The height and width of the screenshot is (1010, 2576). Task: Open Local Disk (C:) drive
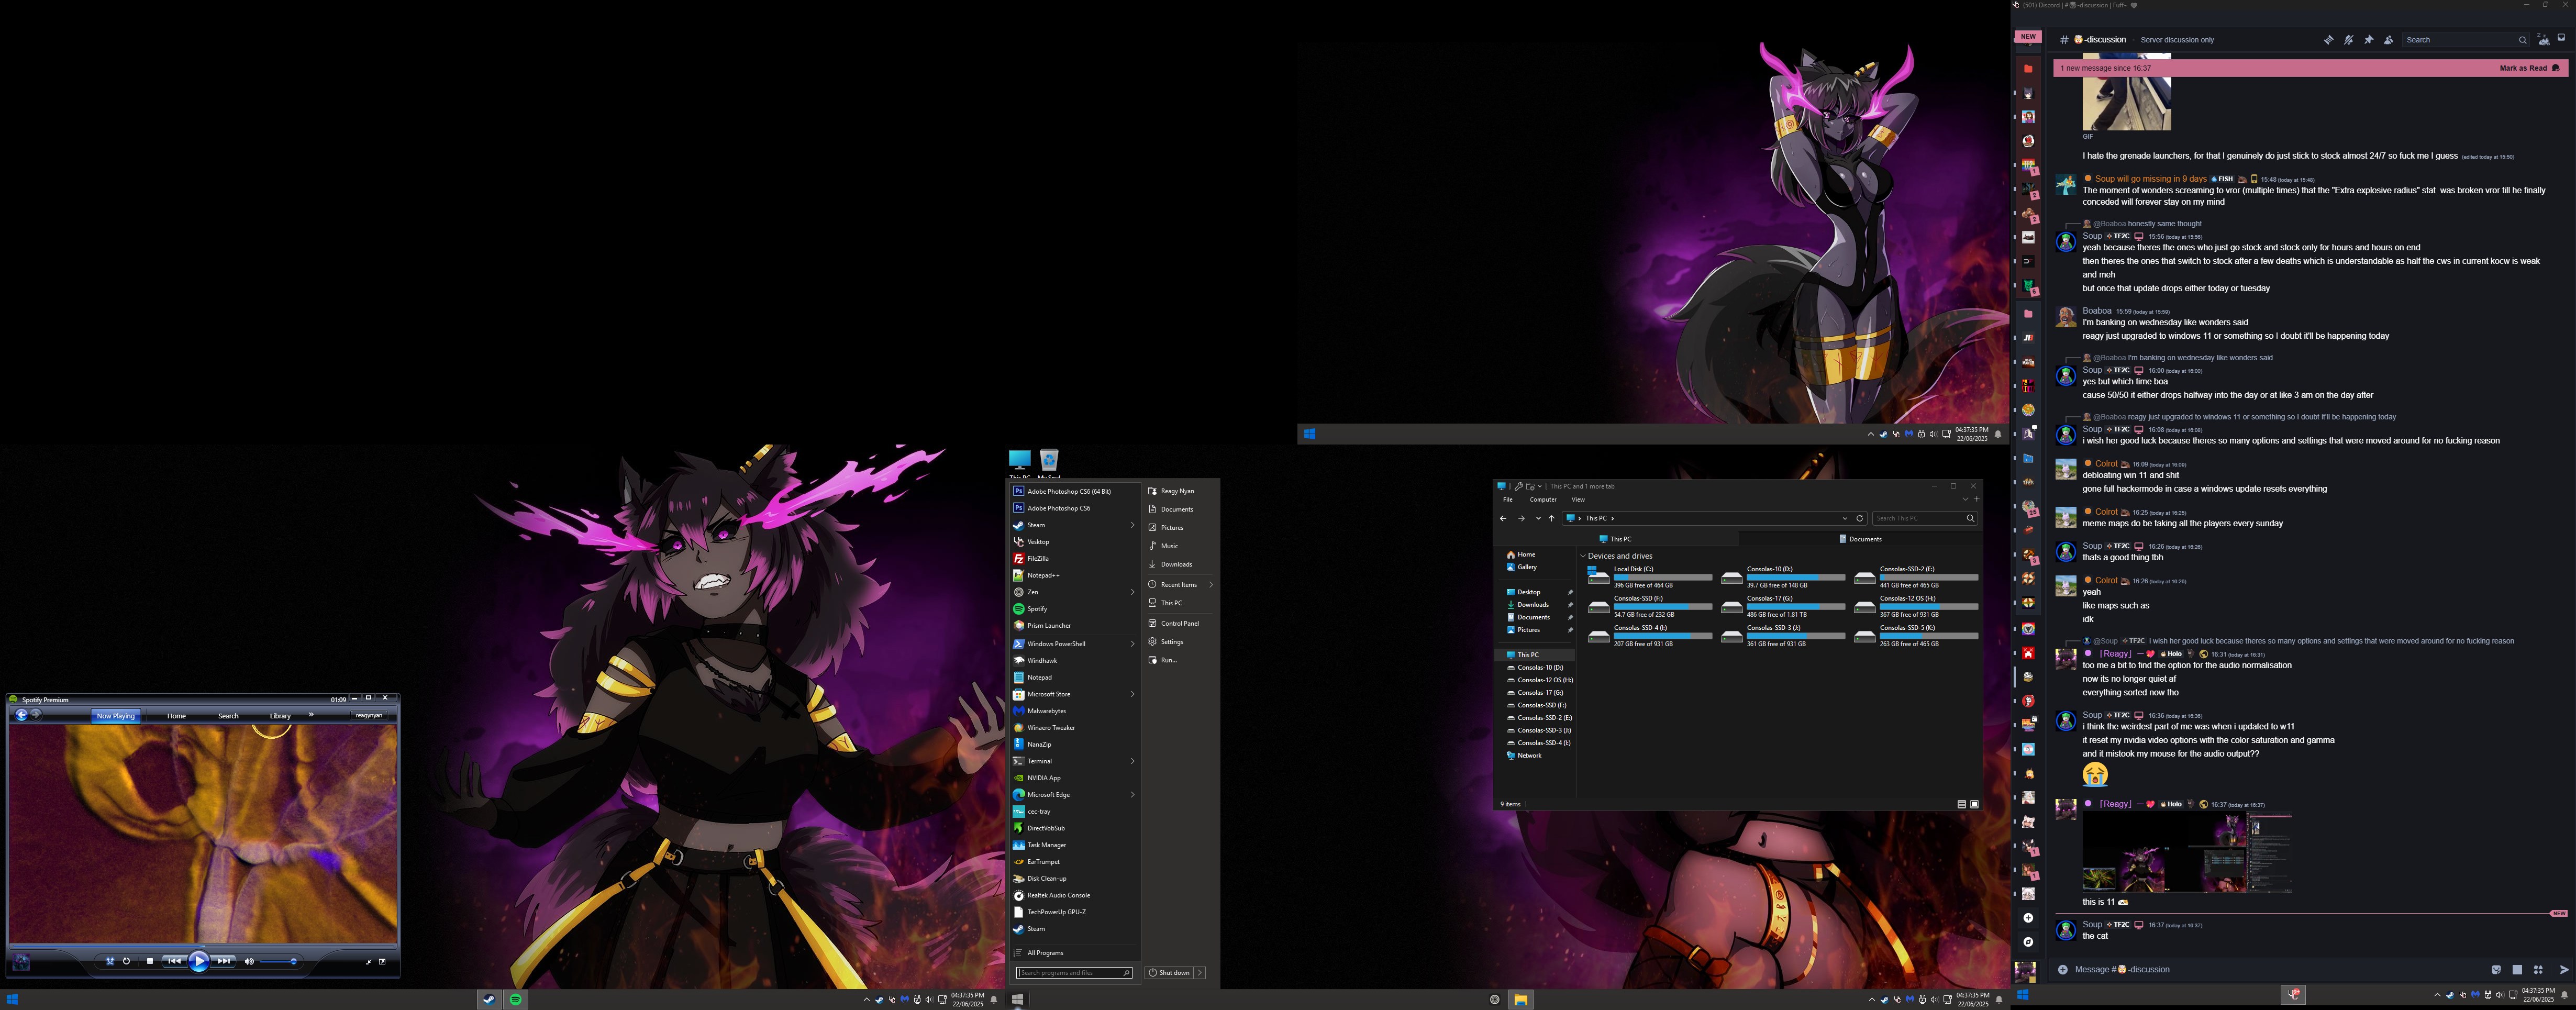click(x=1649, y=577)
